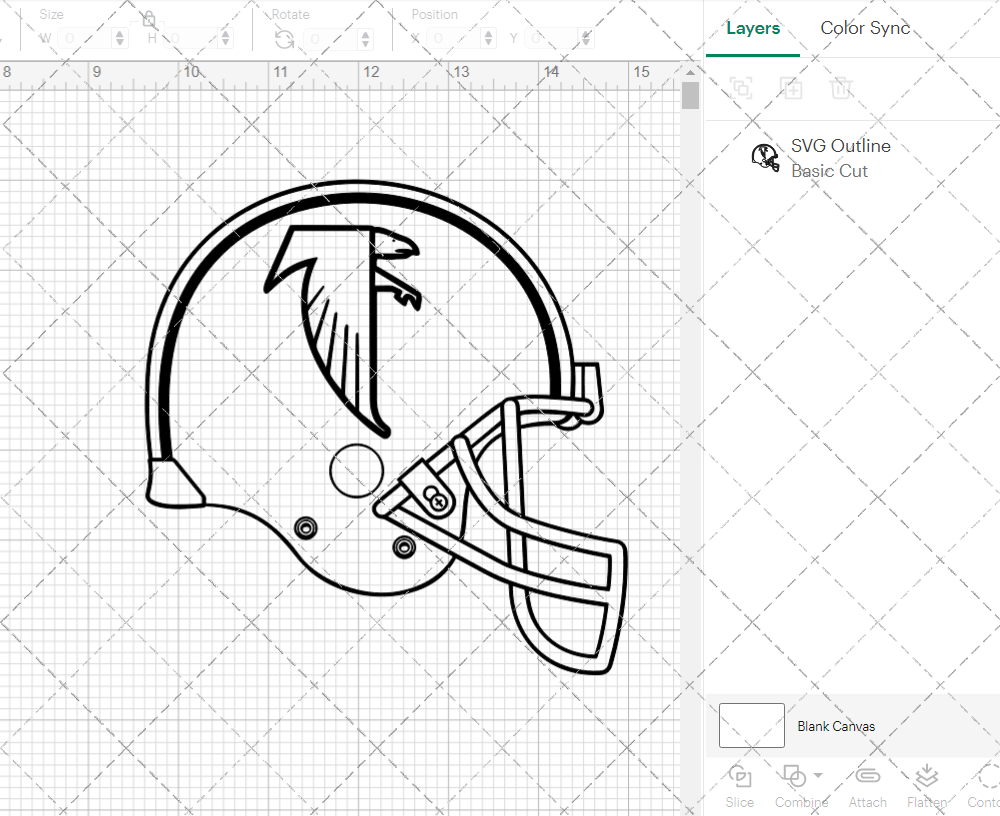Click the helmet layer thumbnail
The width and height of the screenshot is (1000, 816).
coord(765,158)
